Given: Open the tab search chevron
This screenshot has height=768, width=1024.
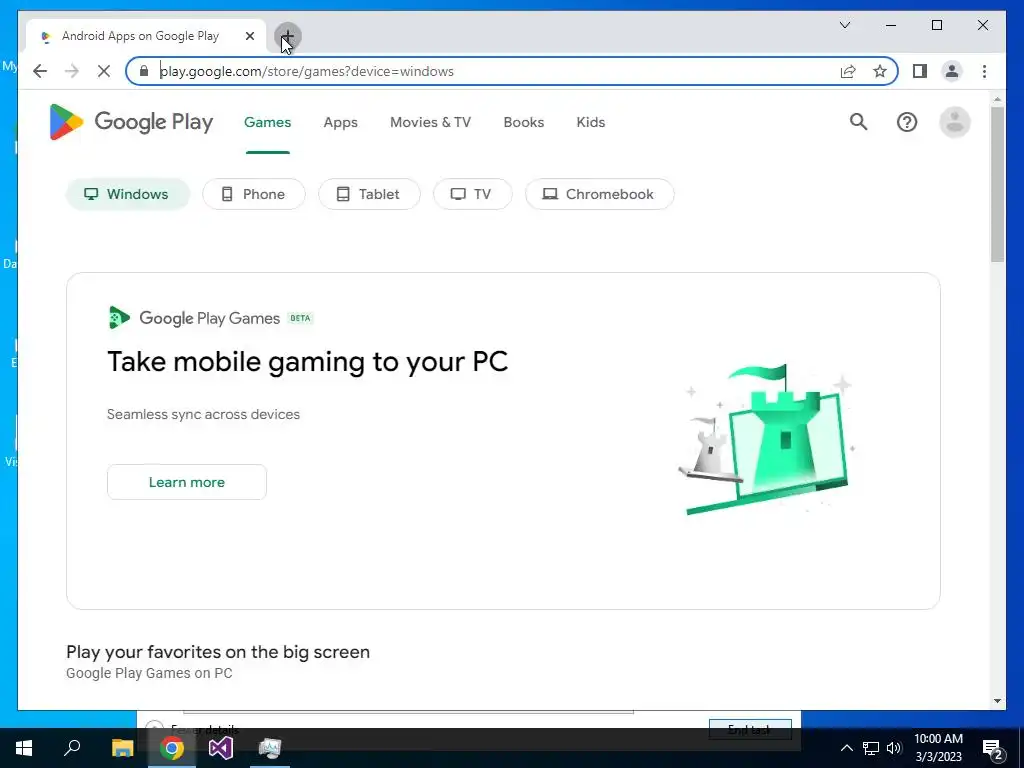Looking at the screenshot, I should click(x=844, y=25).
